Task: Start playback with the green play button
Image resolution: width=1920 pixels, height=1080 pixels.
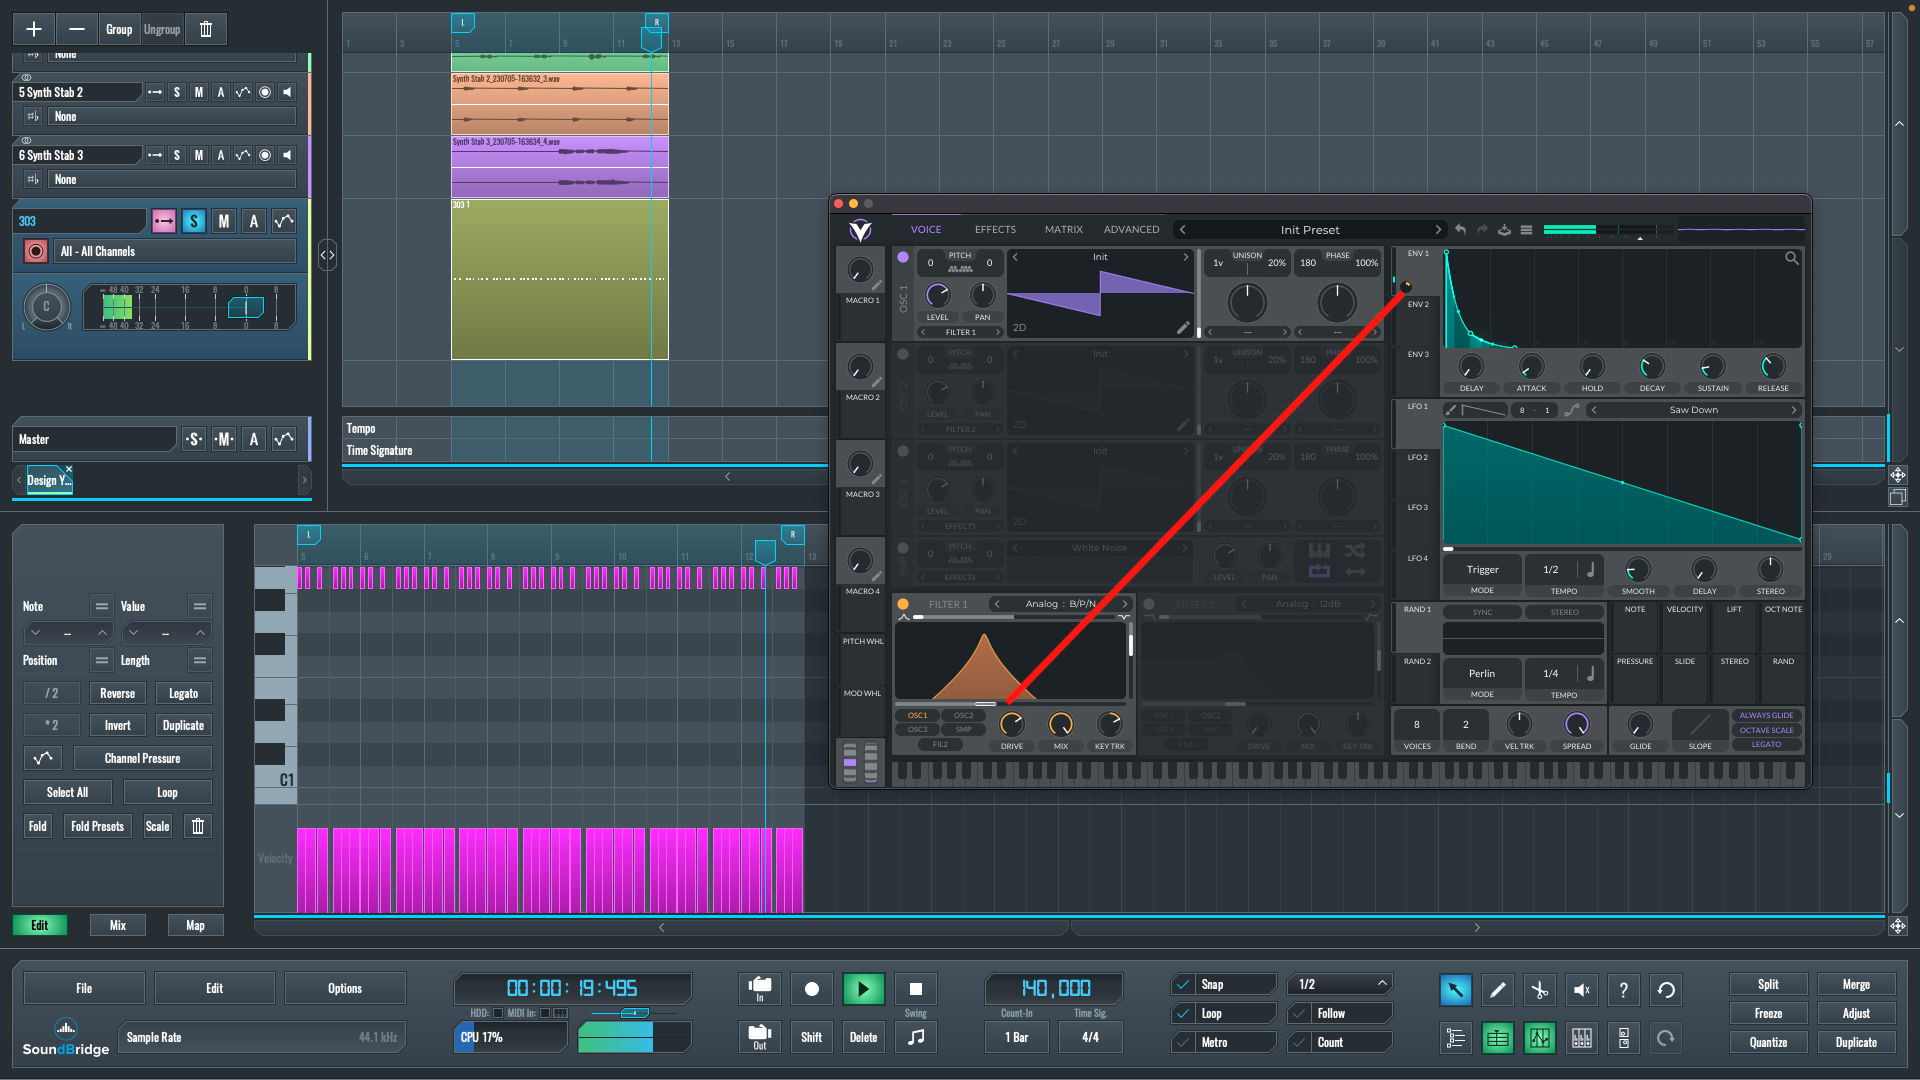Action: pyautogui.click(x=863, y=989)
